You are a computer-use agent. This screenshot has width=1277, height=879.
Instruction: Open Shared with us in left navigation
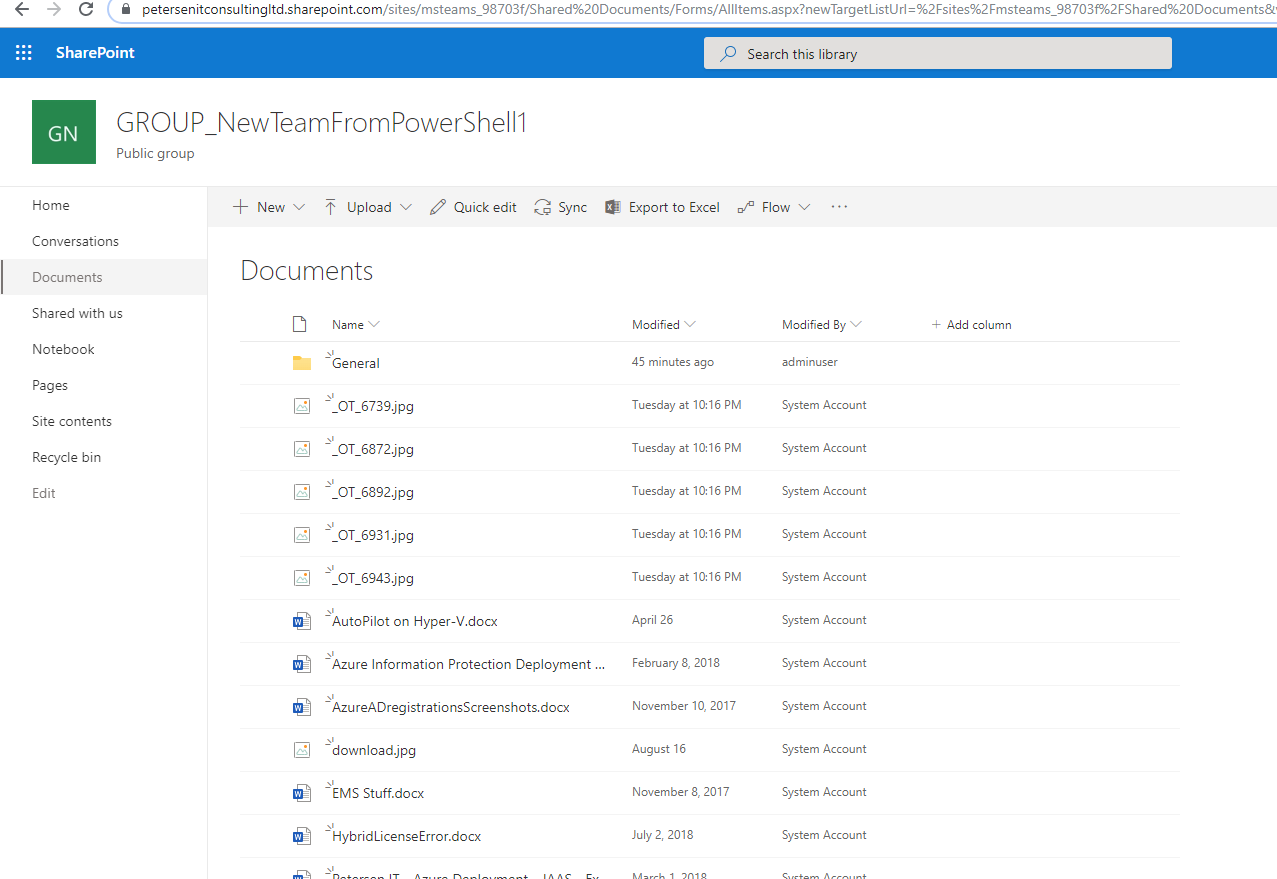77,313
